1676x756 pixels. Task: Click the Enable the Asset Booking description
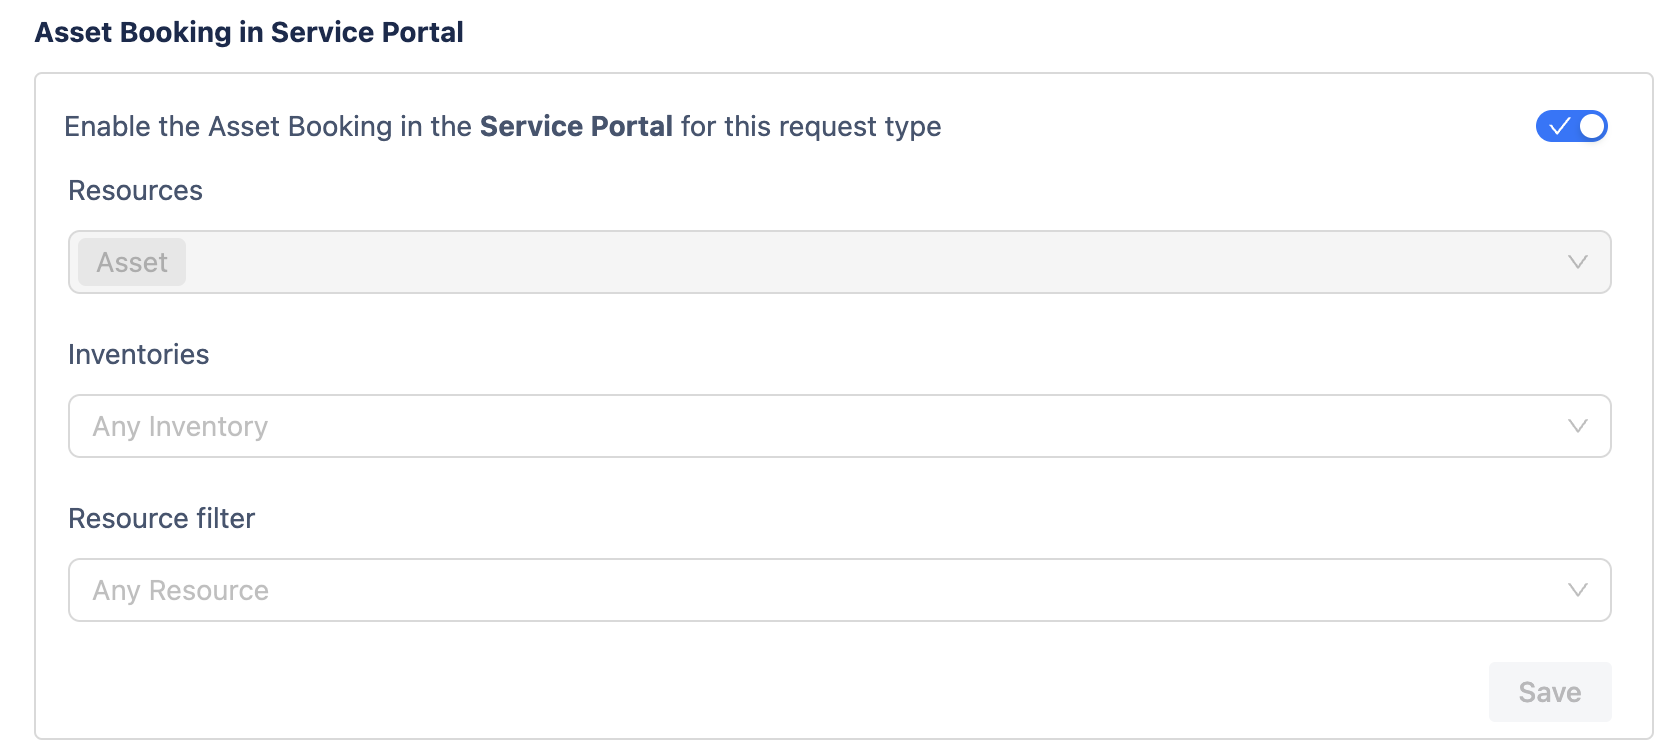(270, 127)
